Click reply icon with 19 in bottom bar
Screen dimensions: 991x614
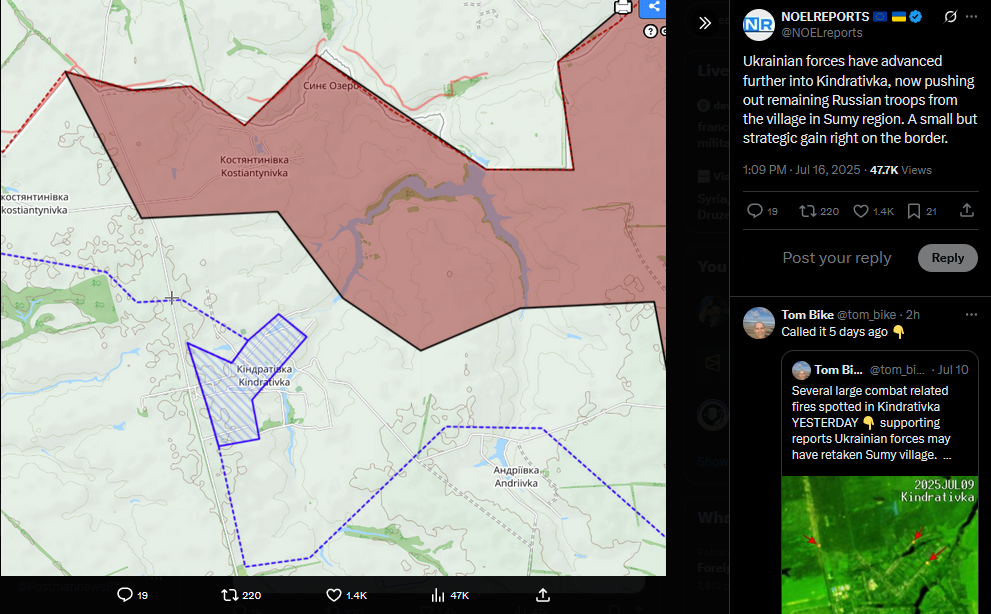tap(125, 595)
